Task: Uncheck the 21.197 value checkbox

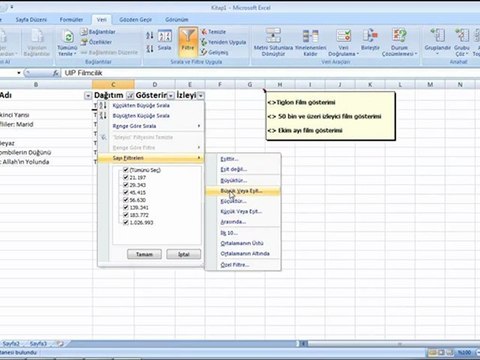Action: pos(126,177)
